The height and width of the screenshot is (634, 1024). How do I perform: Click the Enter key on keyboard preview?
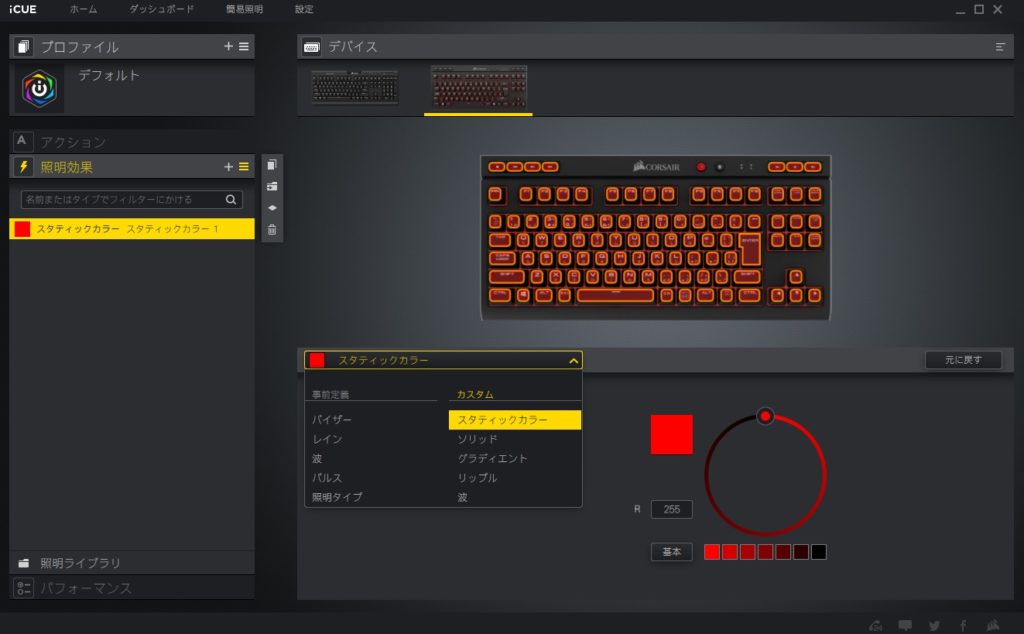point(750,249)
